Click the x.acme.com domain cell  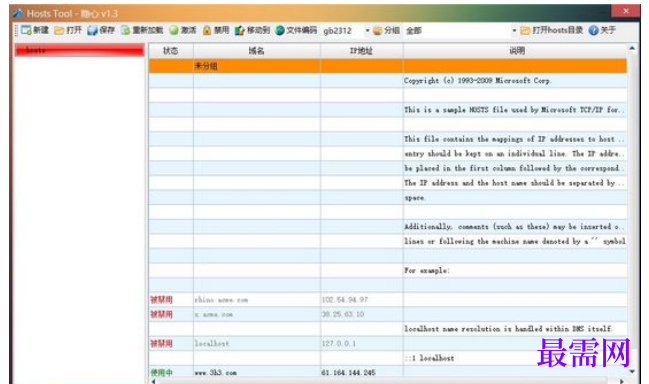pos(256,314)
